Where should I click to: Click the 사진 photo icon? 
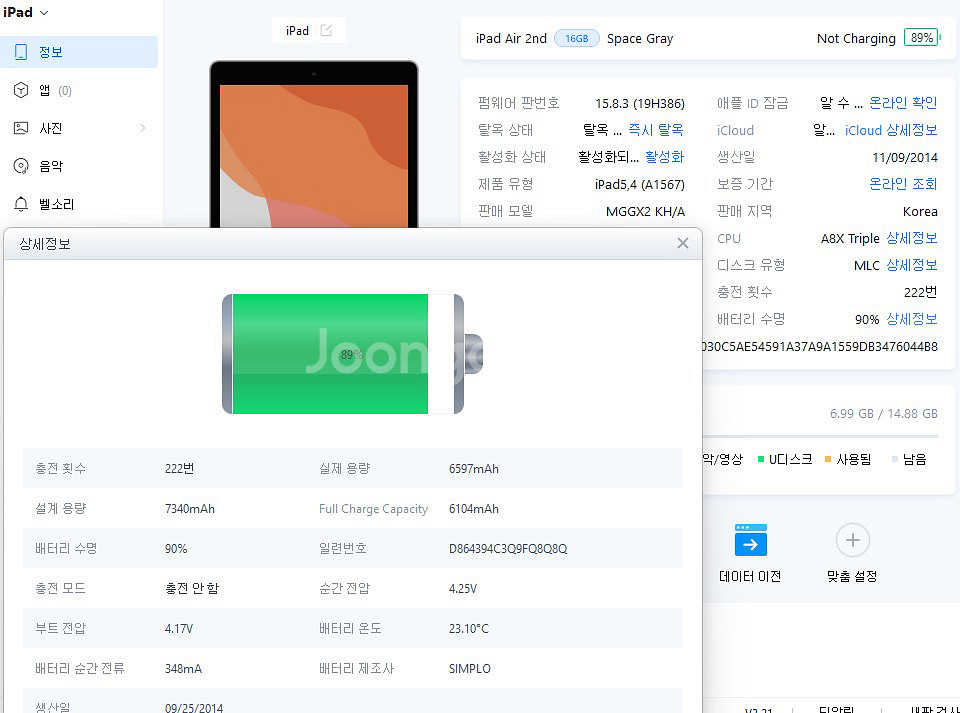tap(20, 128)
